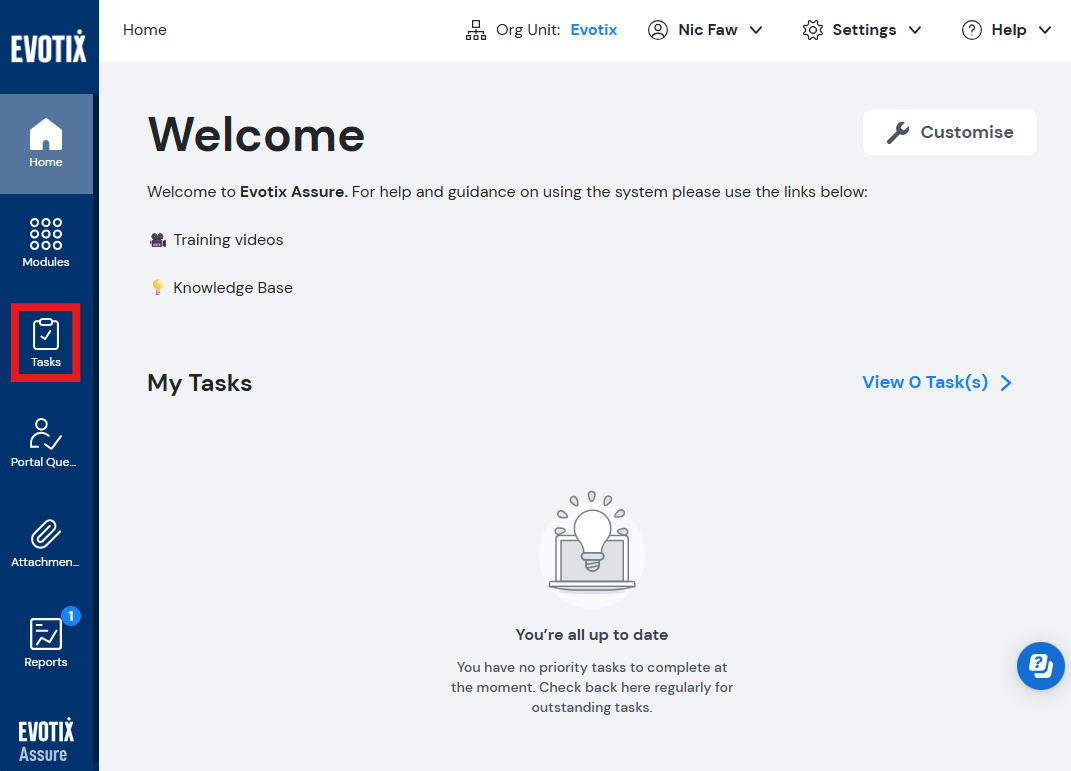1071x771 pixels.
Task: Expand the Settings dropdown chevron
Action: [915, 30]
